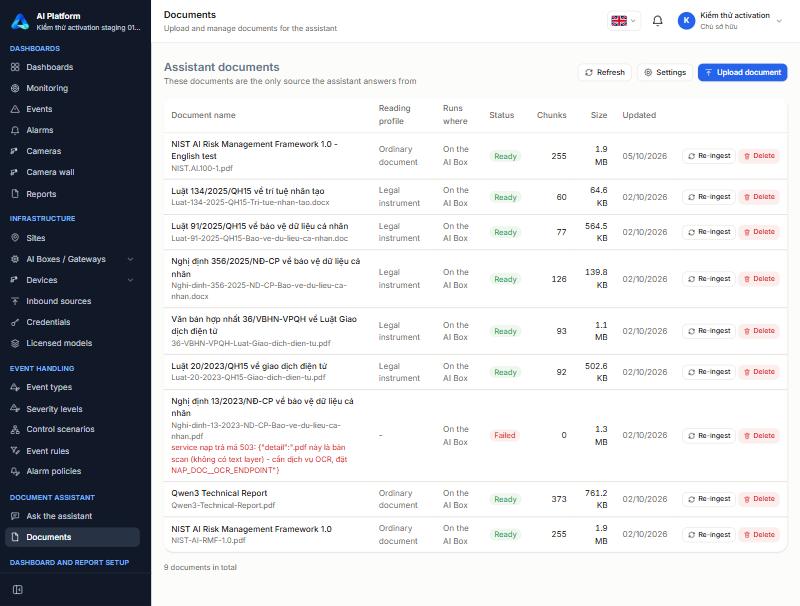Open the Camera wall page
800x606 pixels.
pos(72,172)
